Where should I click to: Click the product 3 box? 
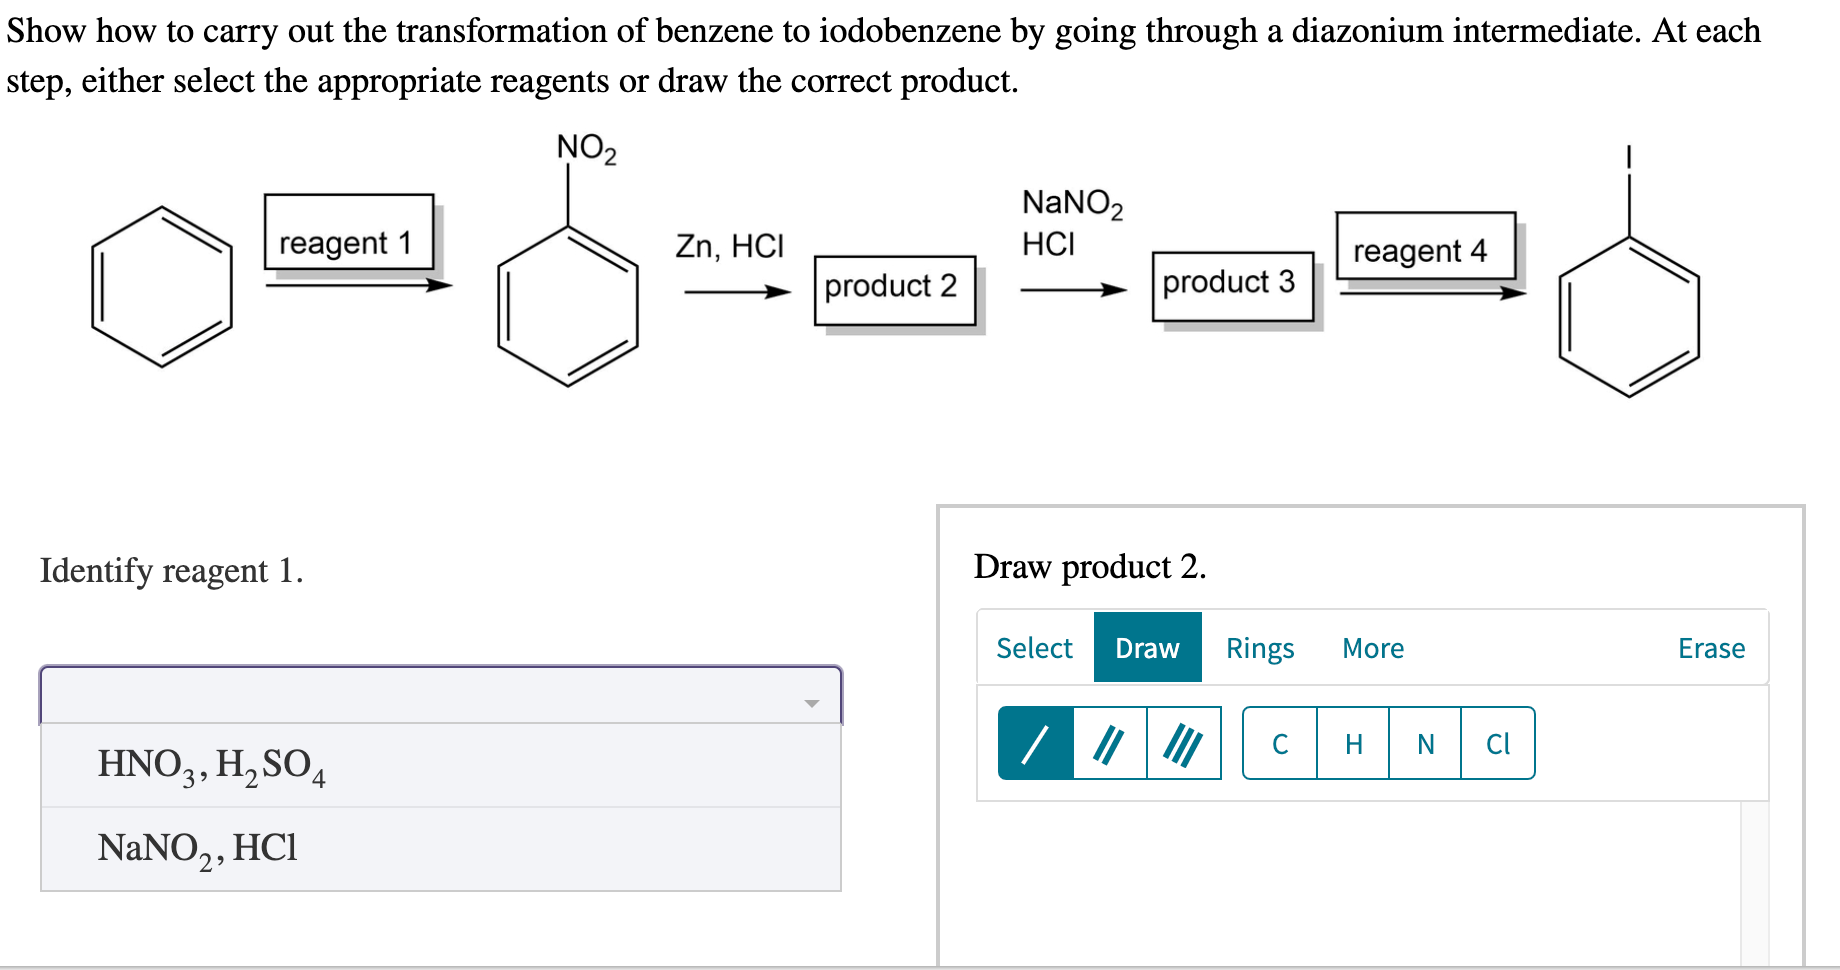click(1232, 284)
